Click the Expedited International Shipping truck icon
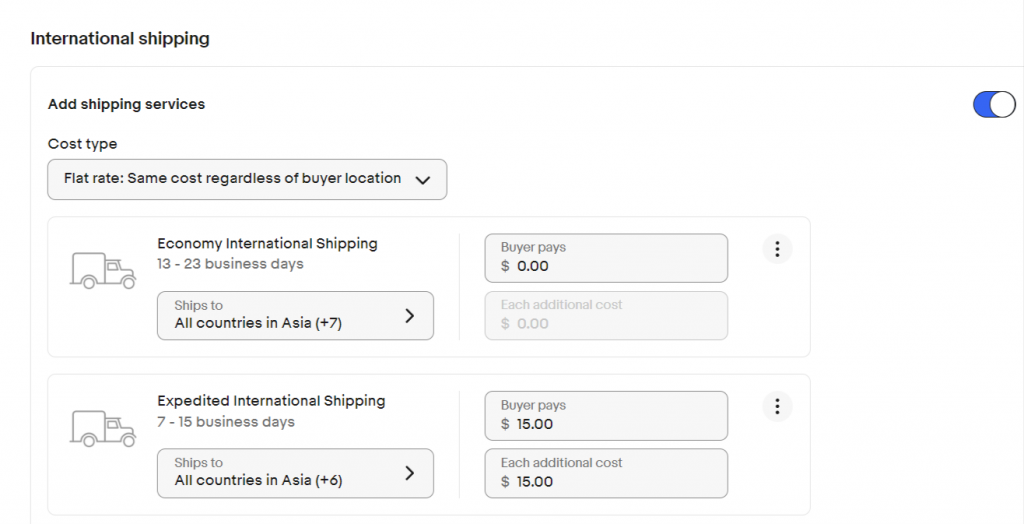 (x=102, y=427)
